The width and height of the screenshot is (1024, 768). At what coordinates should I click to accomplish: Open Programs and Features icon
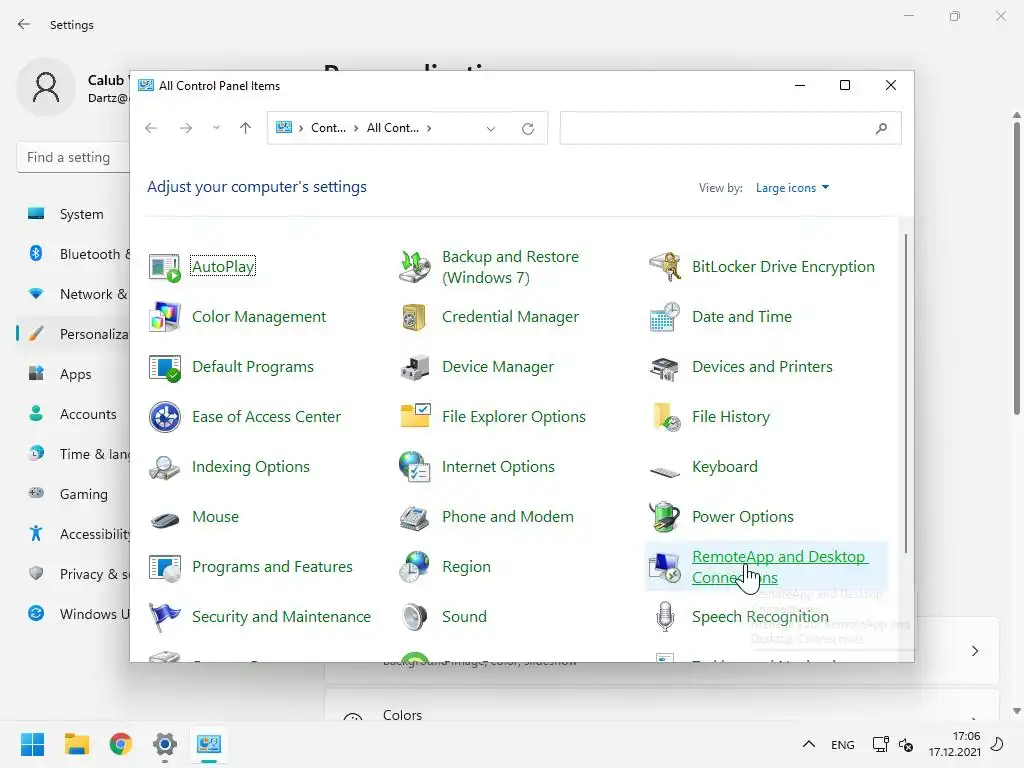pos(165,568)
